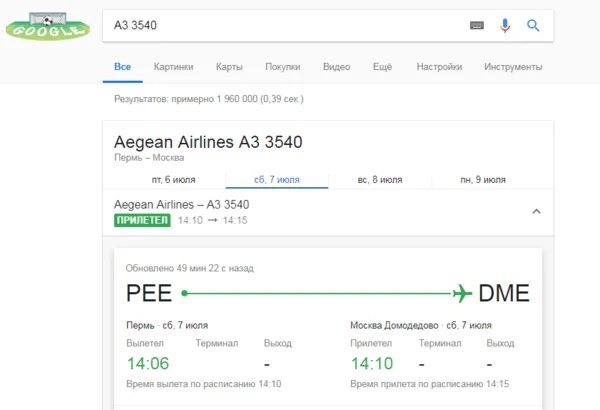This screenshot has height=410, width=600.
Task: Collapse the Aegean Airlines flight details
Action: (536, 211)
